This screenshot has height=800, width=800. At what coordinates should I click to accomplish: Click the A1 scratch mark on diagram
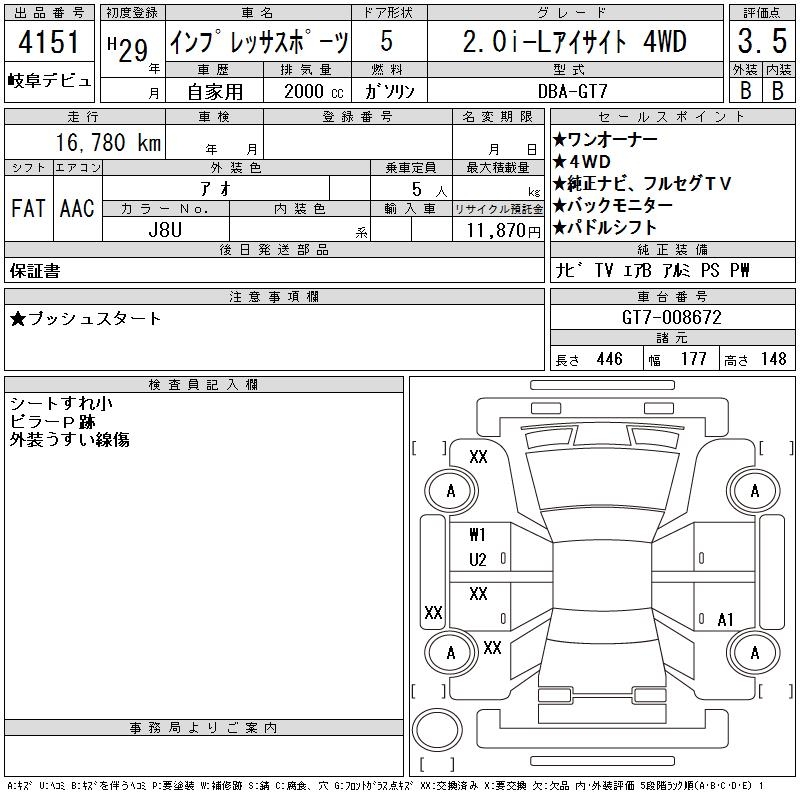click(726, 620)
